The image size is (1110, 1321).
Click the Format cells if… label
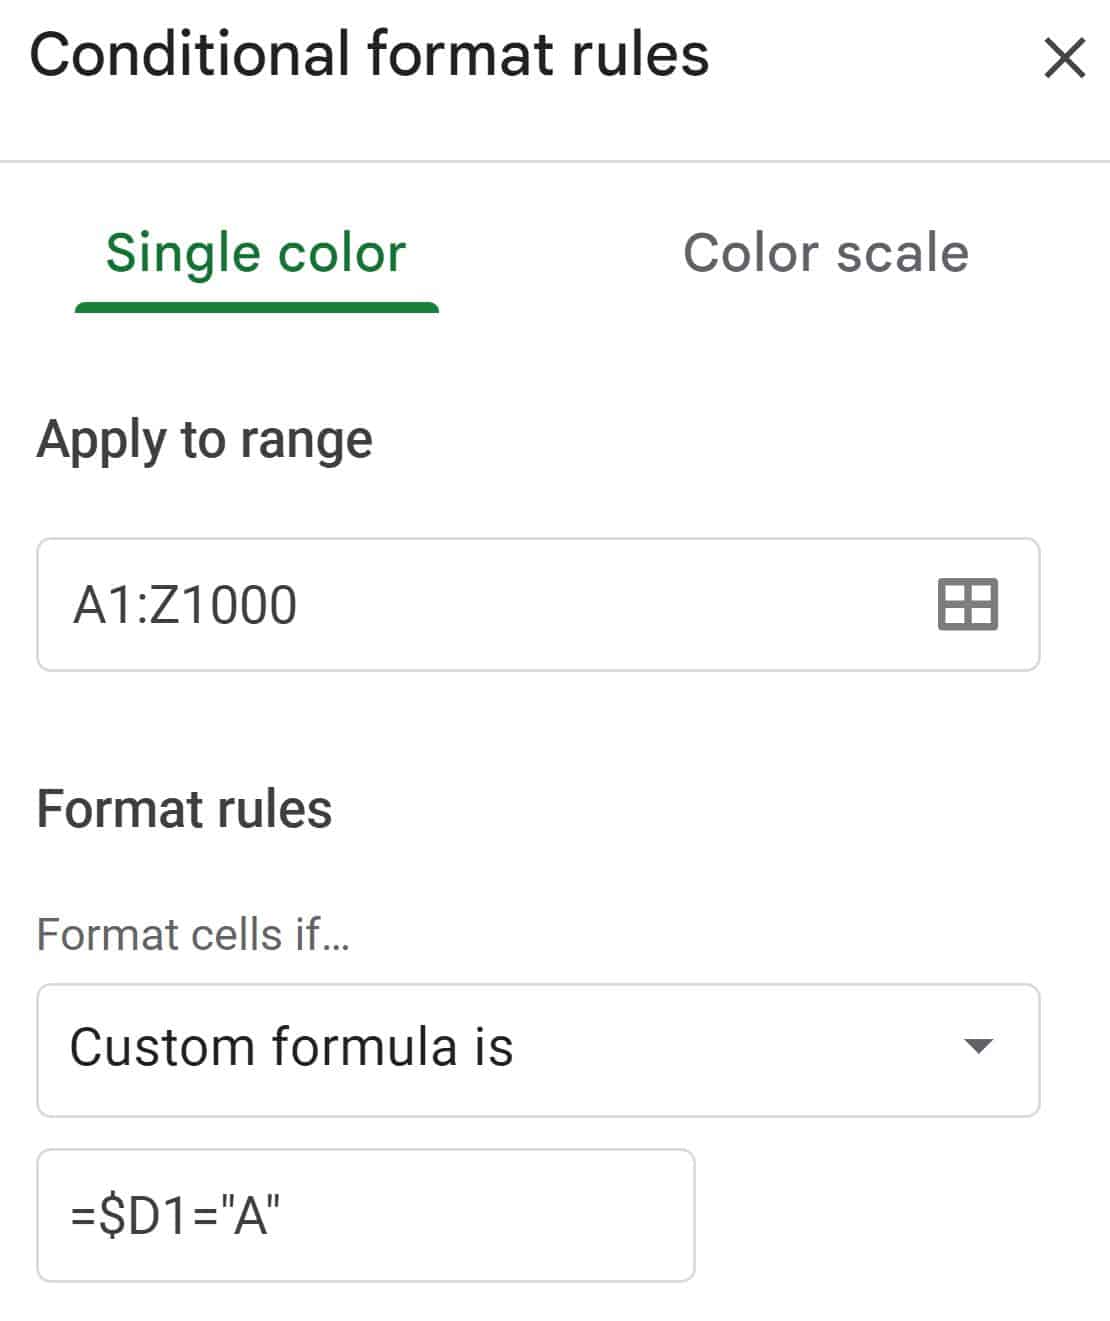[193, 935]
